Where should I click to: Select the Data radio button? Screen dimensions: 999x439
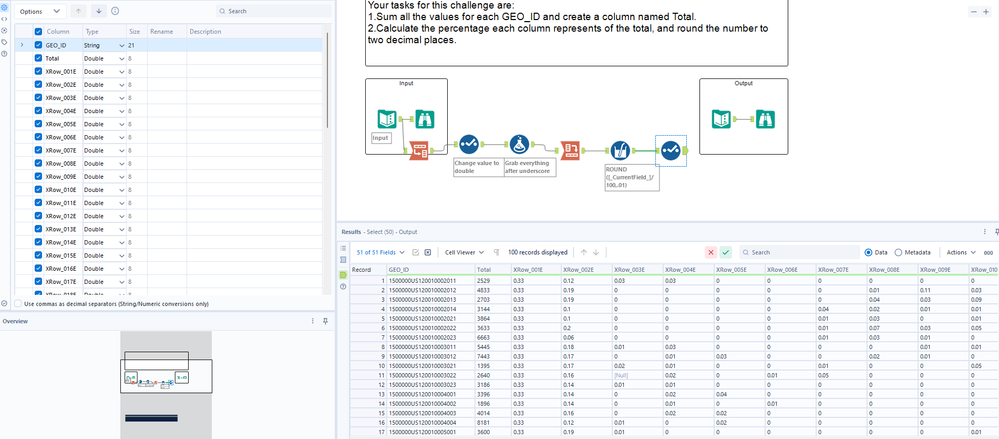(x=868, y=252)
